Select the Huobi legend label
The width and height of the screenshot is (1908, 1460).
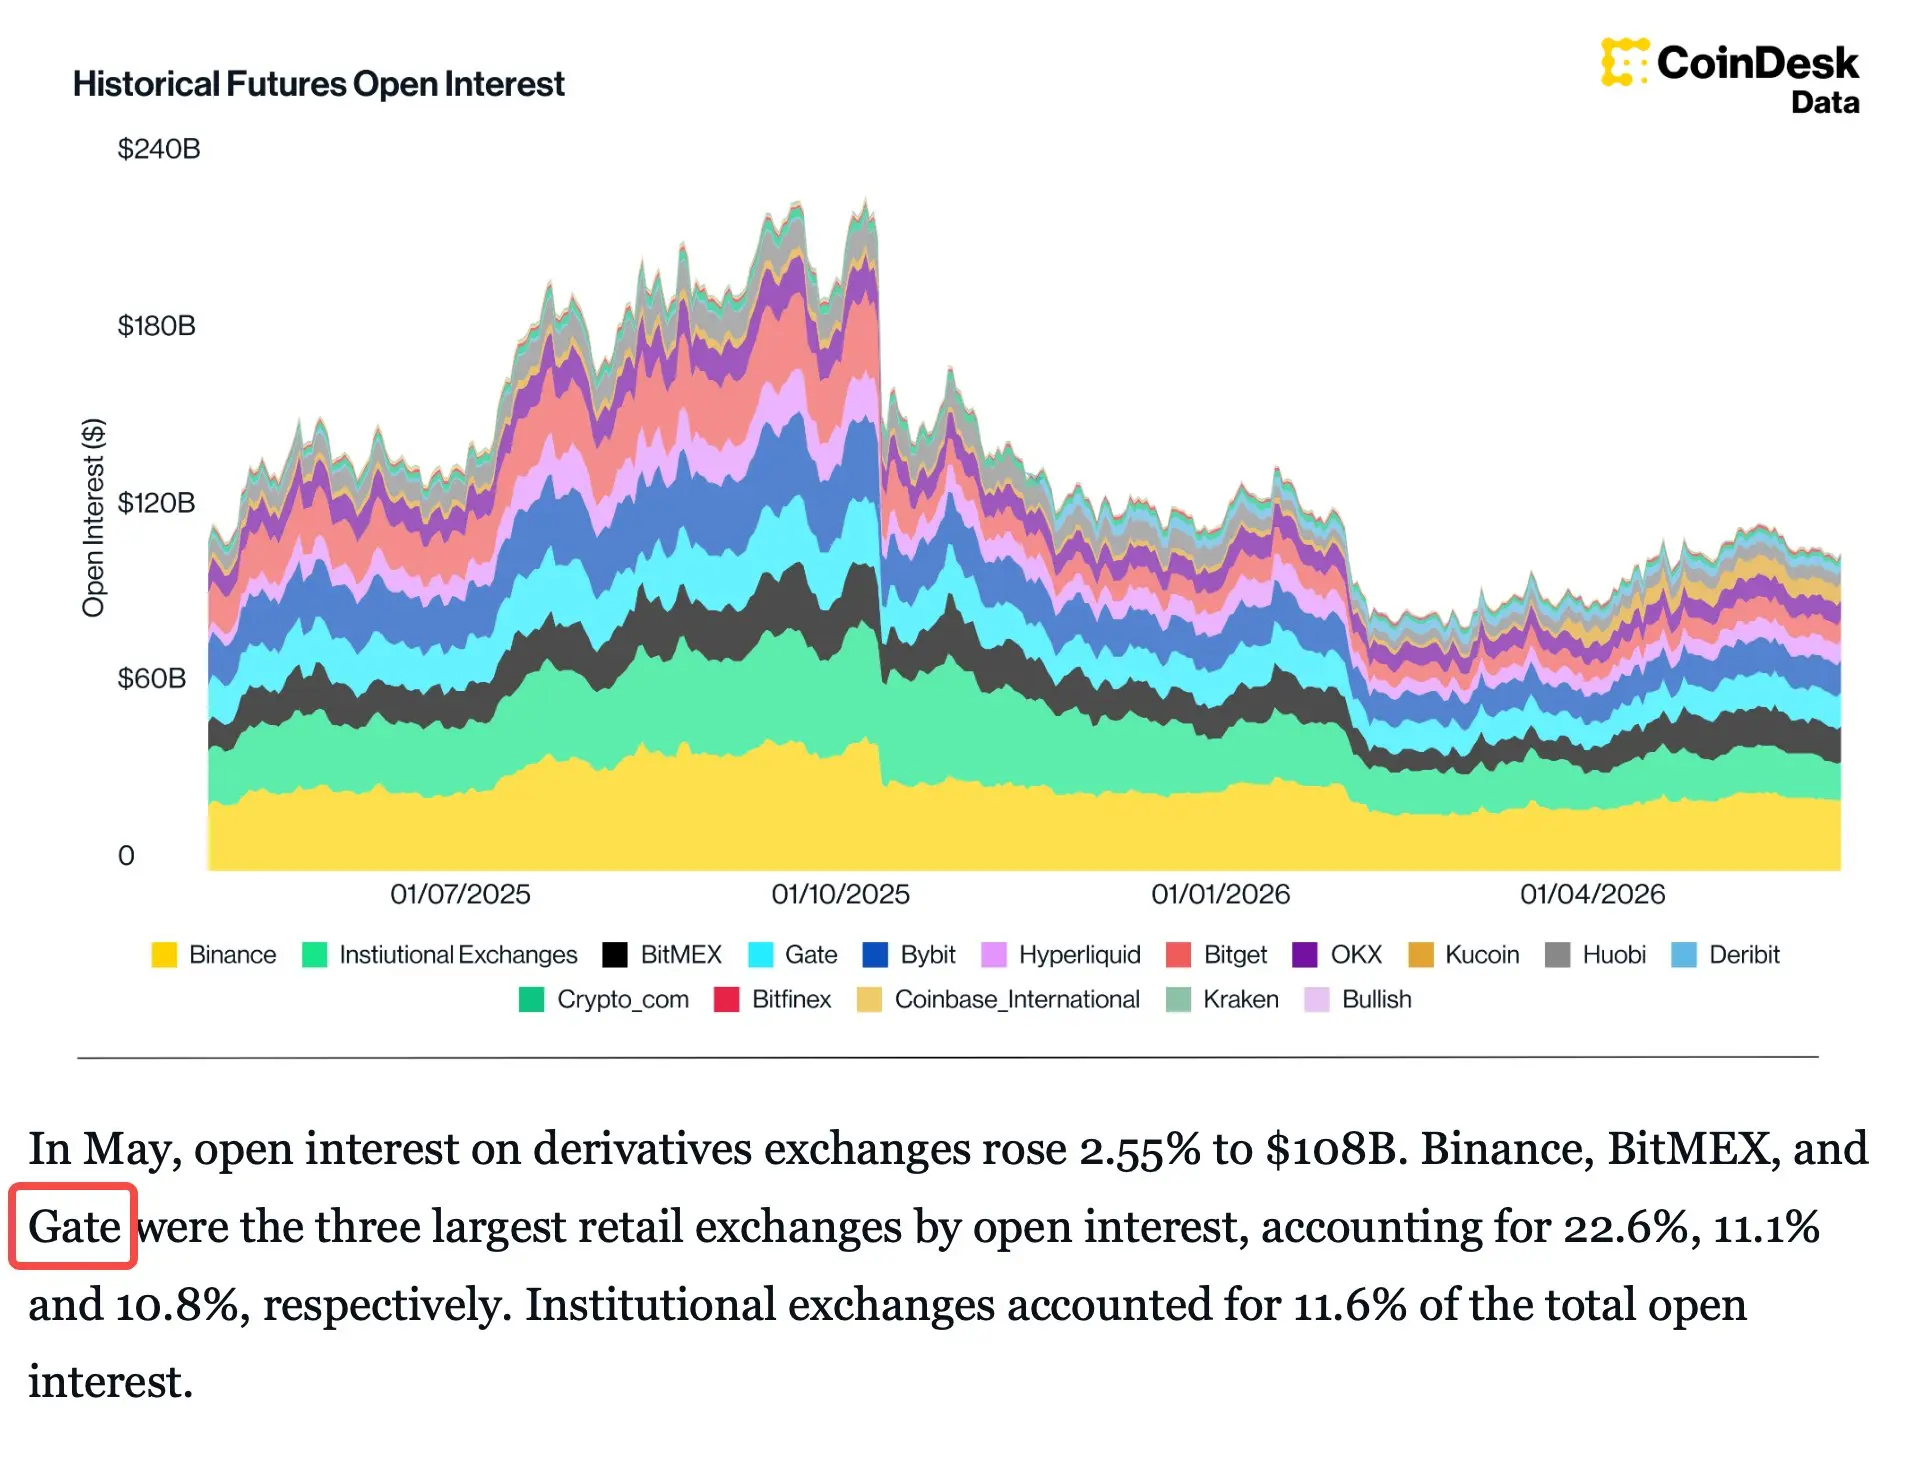(1614, 955)
